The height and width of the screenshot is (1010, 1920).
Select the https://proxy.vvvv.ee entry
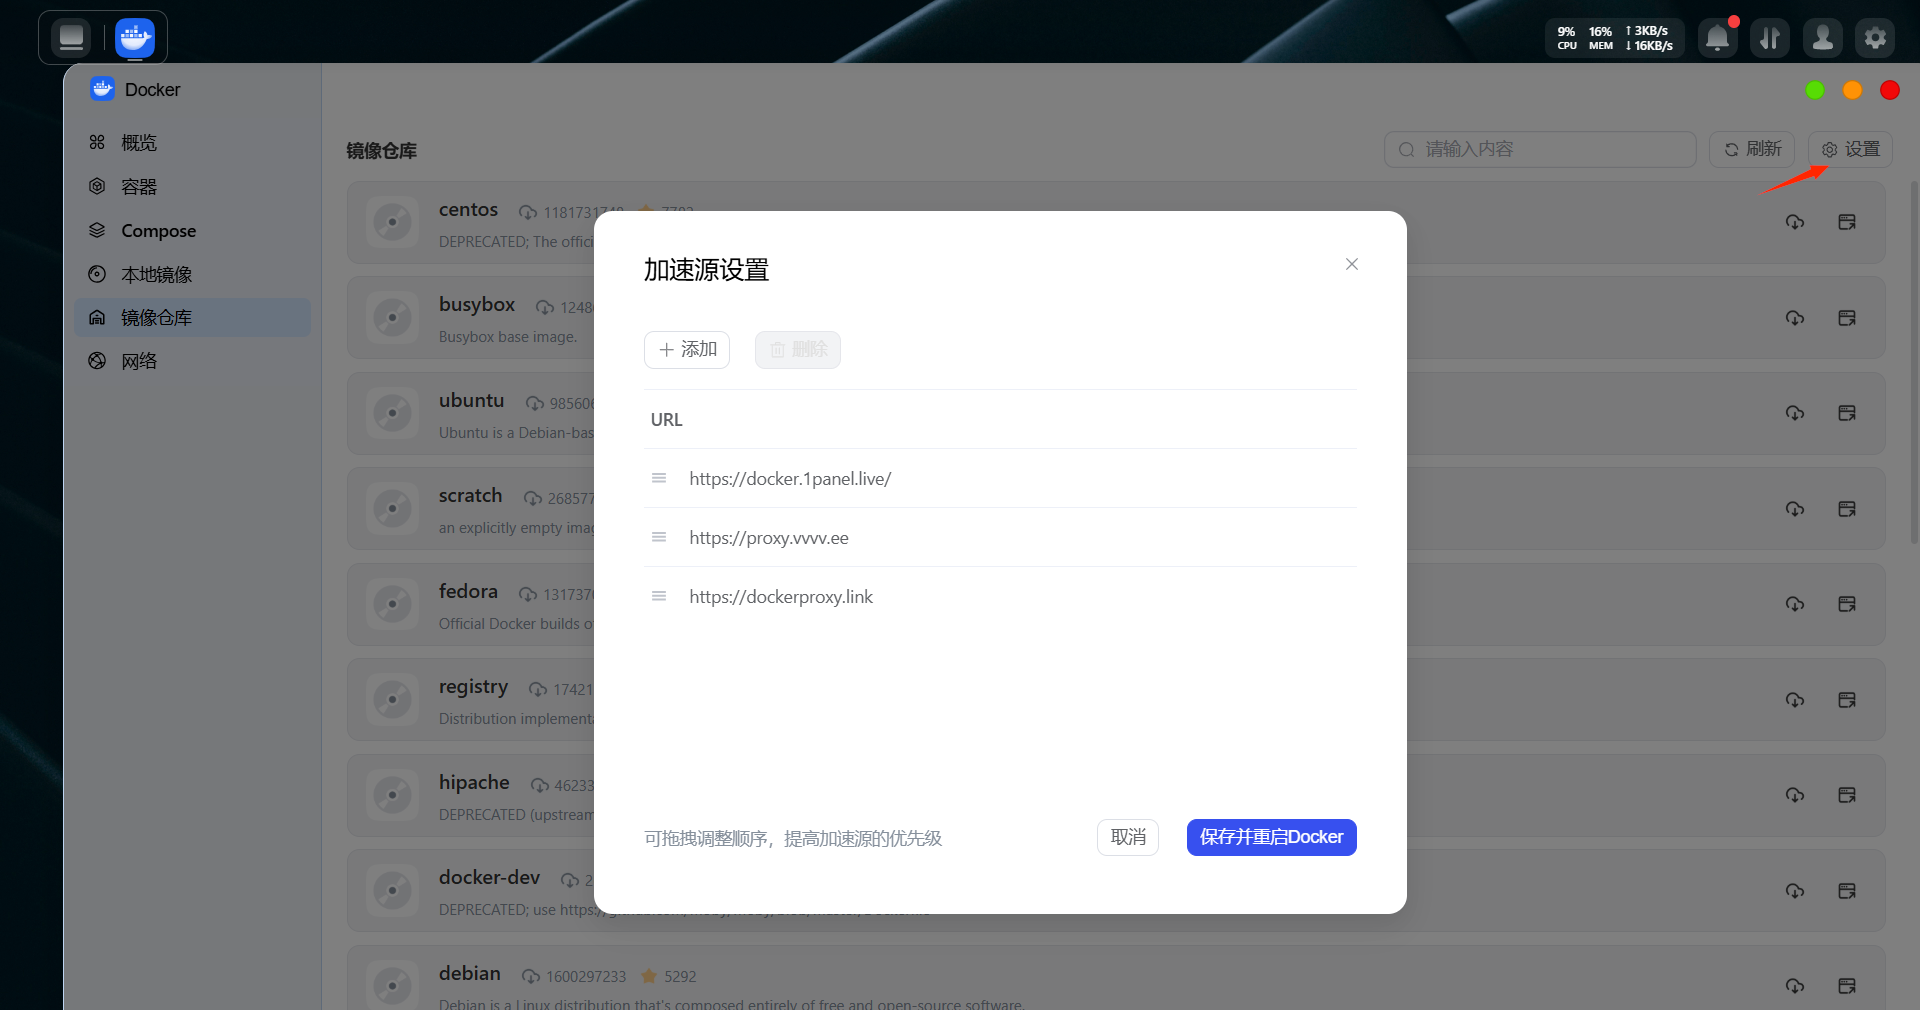pos(769,538)
